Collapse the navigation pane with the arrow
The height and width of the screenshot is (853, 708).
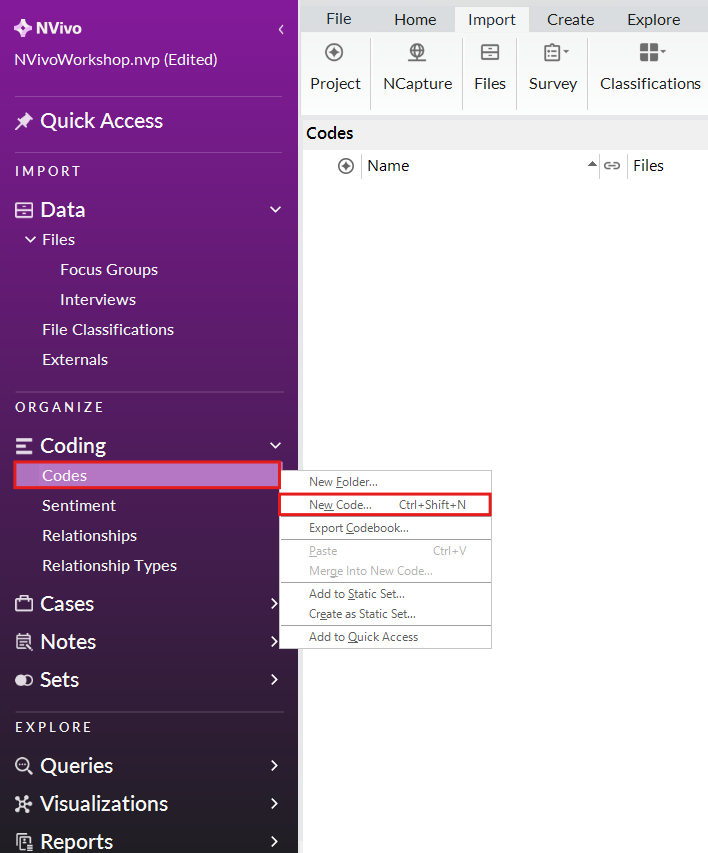[281, 29]
